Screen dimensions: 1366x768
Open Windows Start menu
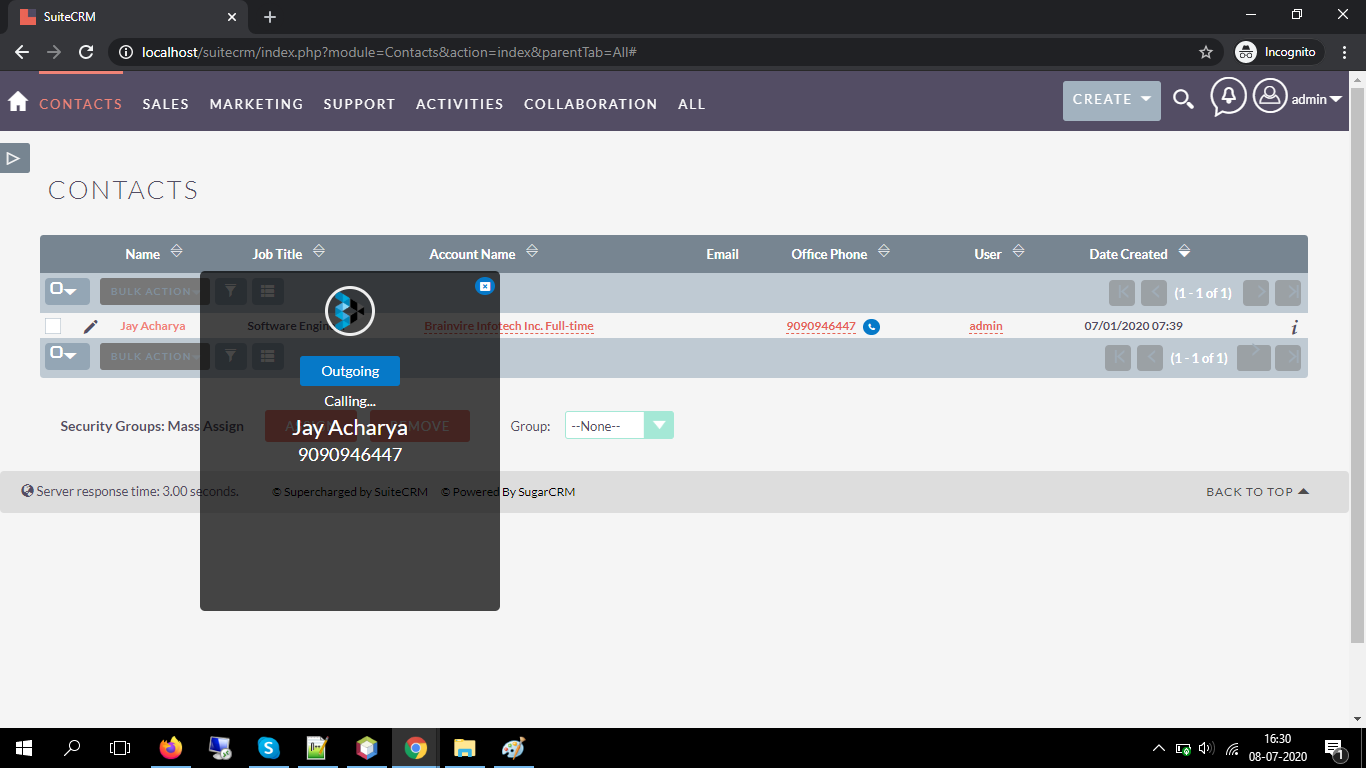point(24,748)
